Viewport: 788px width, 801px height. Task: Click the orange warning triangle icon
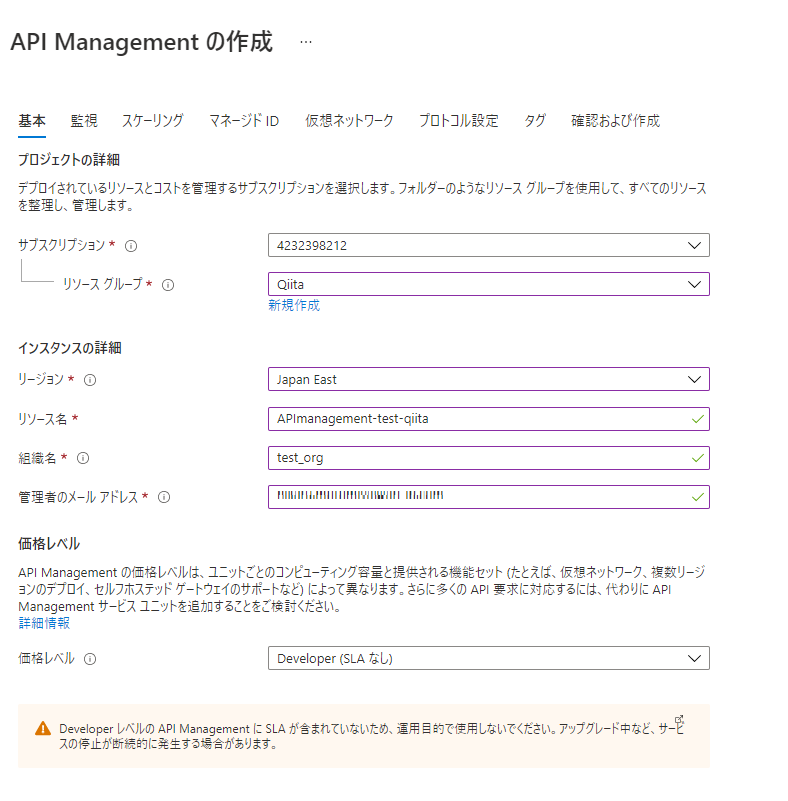click(x=43, y=729)
